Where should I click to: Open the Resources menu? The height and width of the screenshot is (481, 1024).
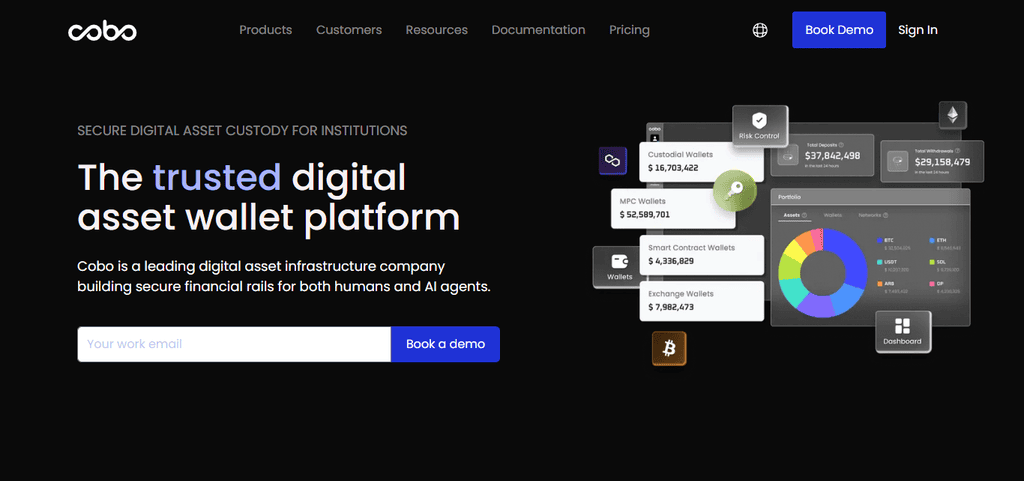coord(437,30)
